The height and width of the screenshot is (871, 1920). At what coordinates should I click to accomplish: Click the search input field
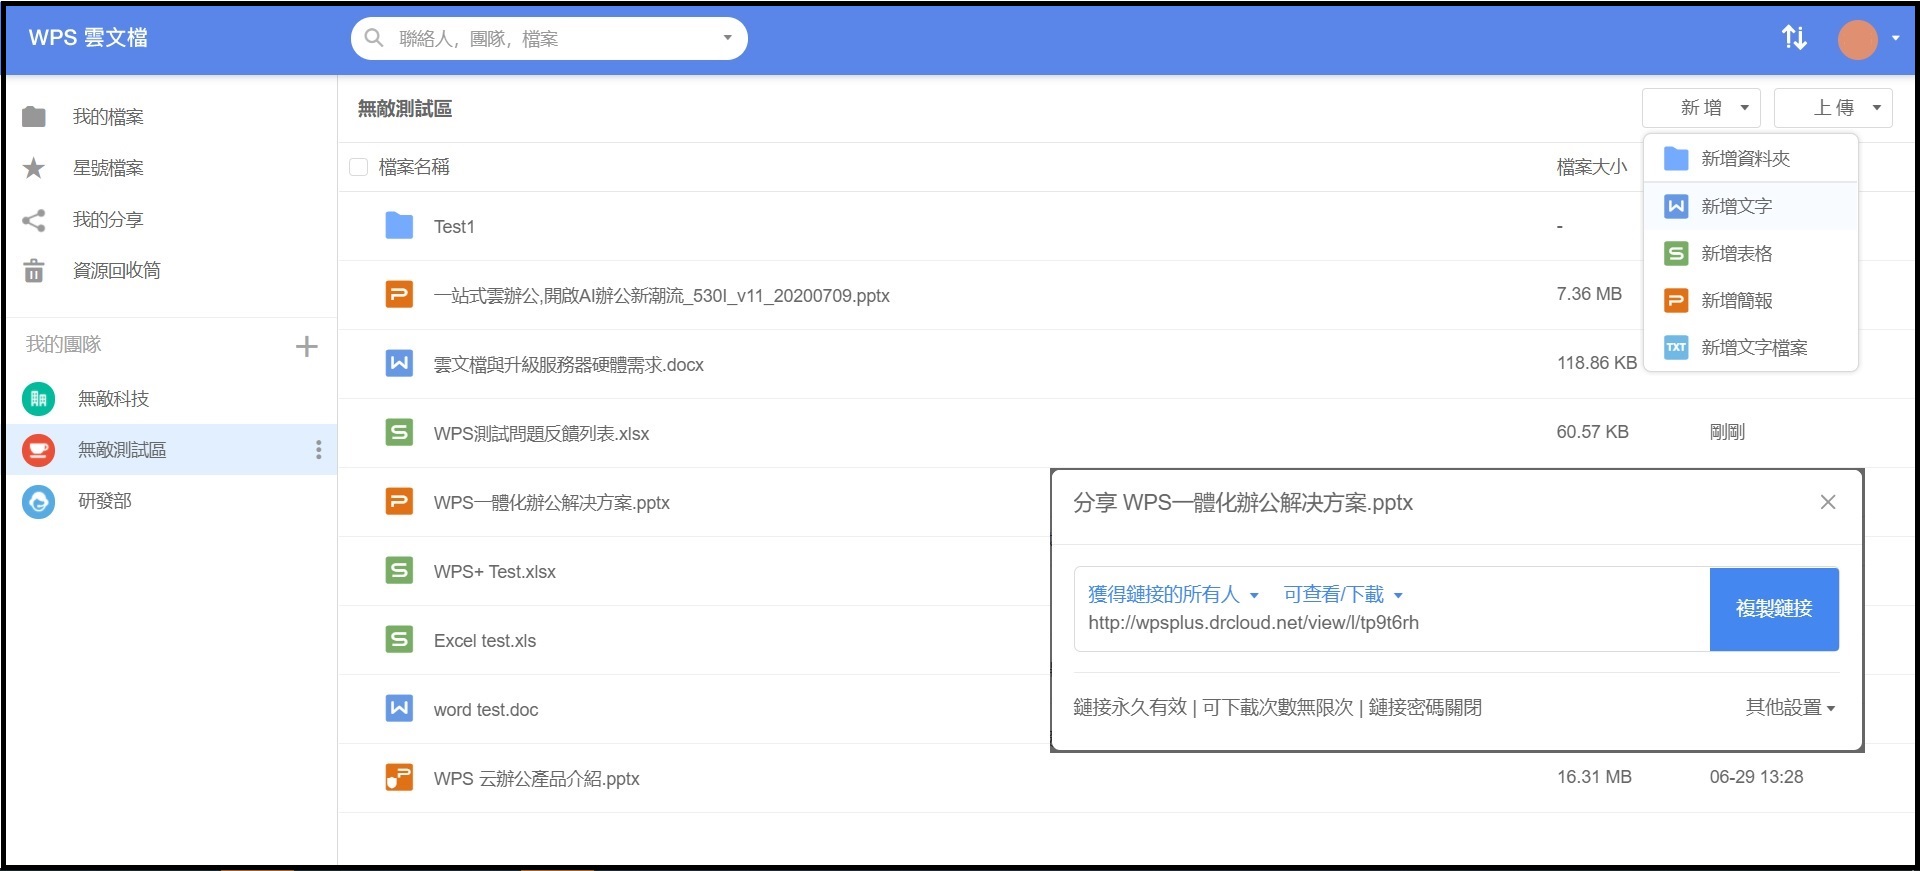pos(550,39)
